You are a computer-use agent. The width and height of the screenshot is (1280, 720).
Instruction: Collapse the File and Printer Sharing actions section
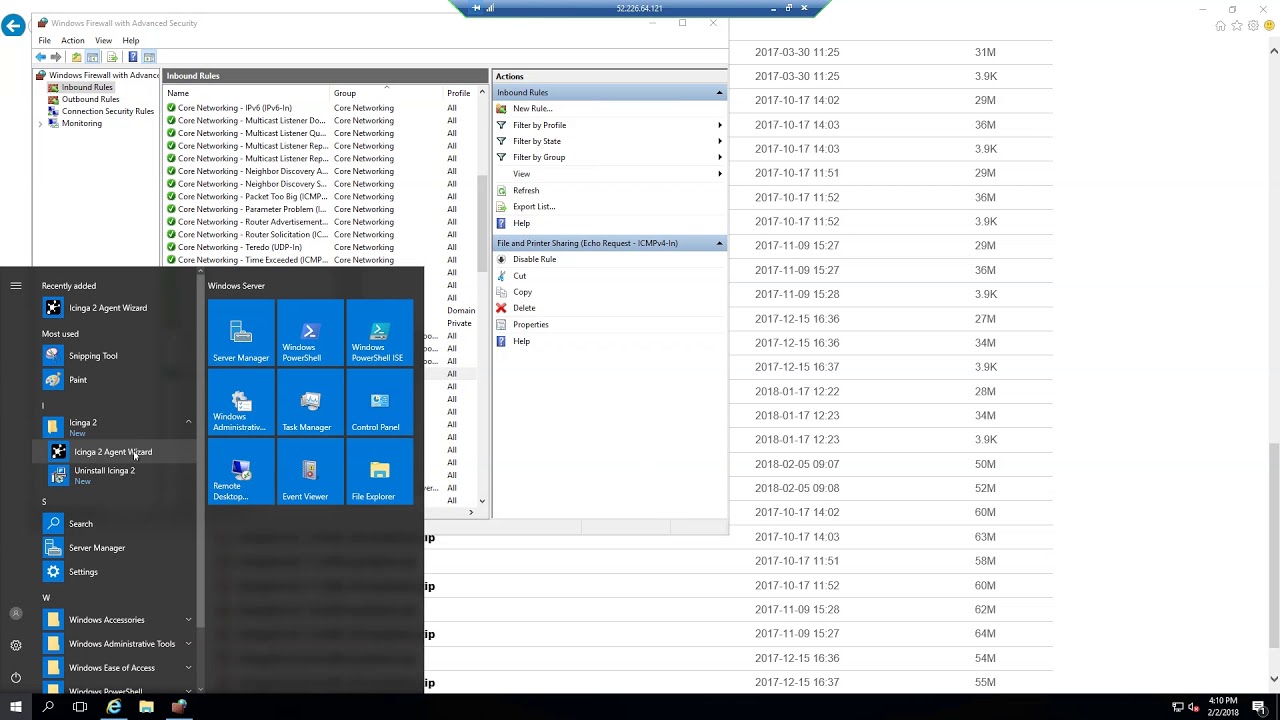coord(719,243)
